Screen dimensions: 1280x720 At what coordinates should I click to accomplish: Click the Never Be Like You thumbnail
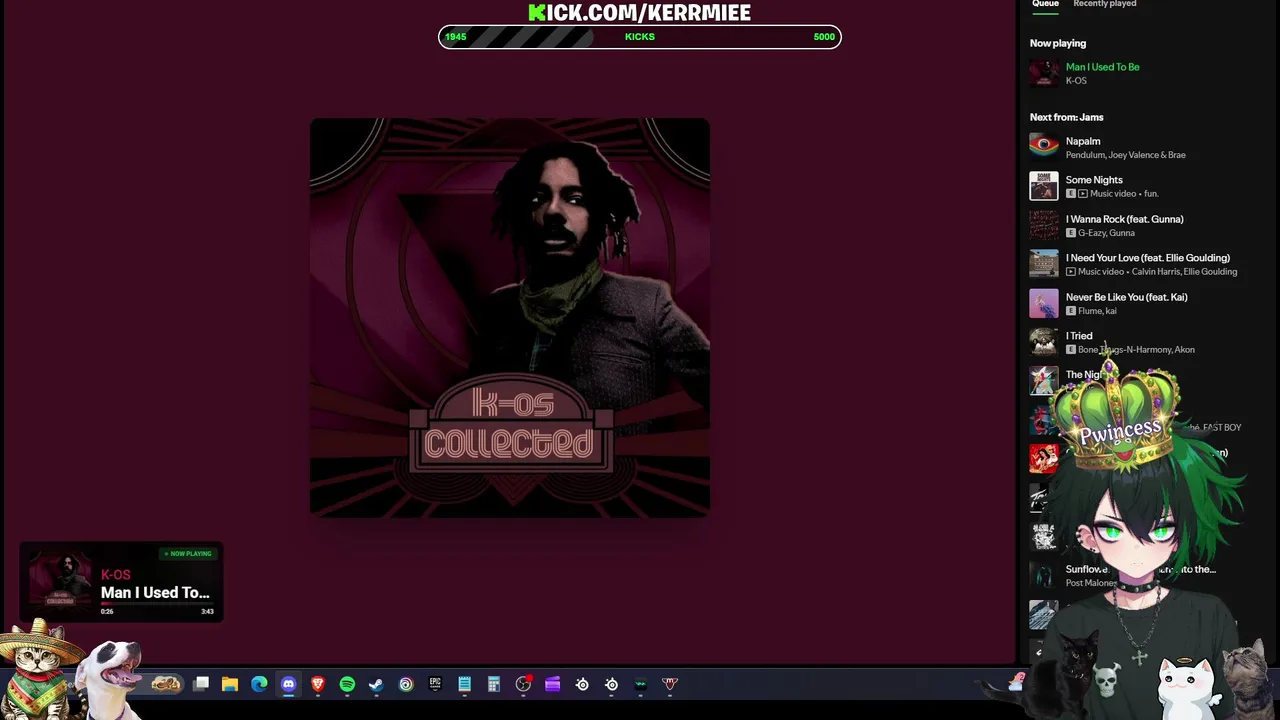point(1044,303)
